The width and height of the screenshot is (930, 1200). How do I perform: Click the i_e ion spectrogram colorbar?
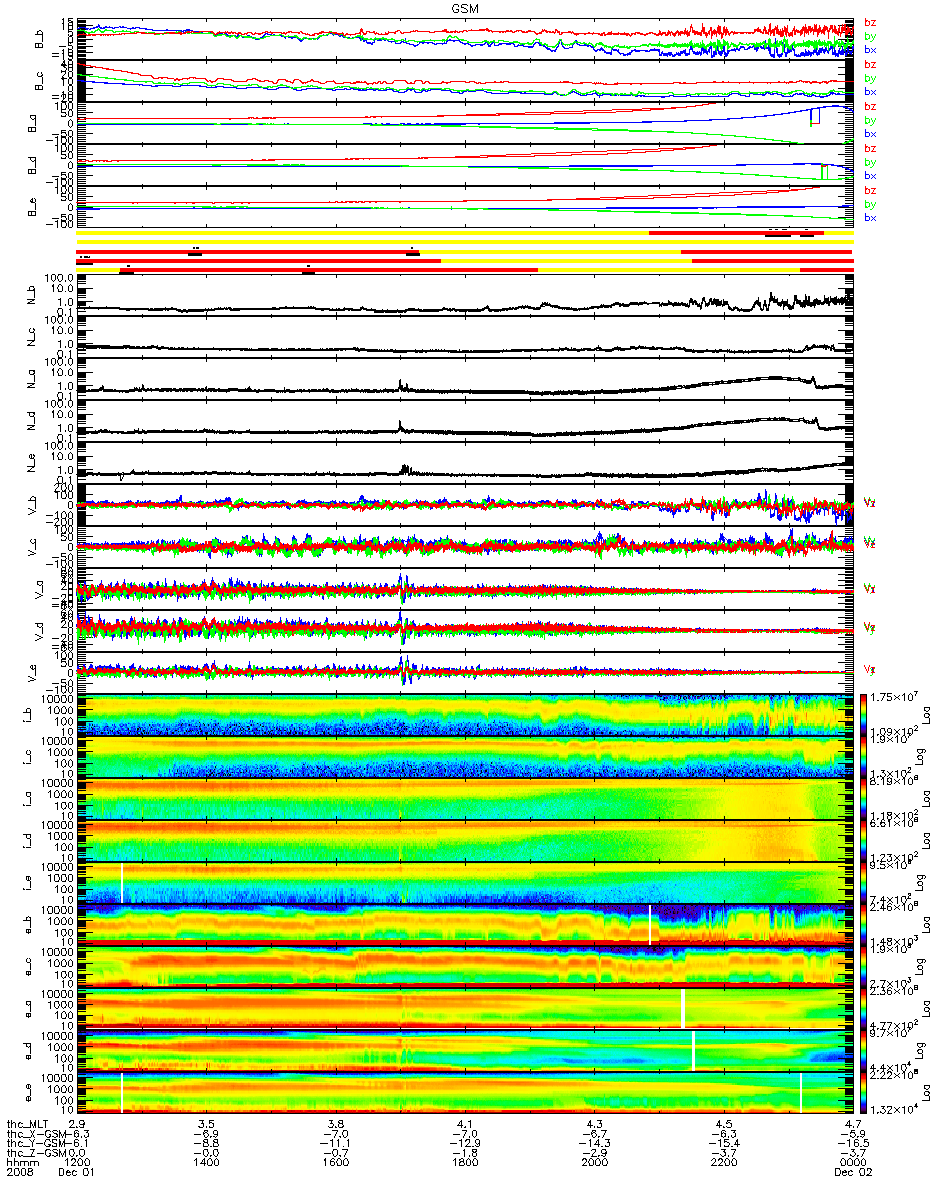coord(865,882)
